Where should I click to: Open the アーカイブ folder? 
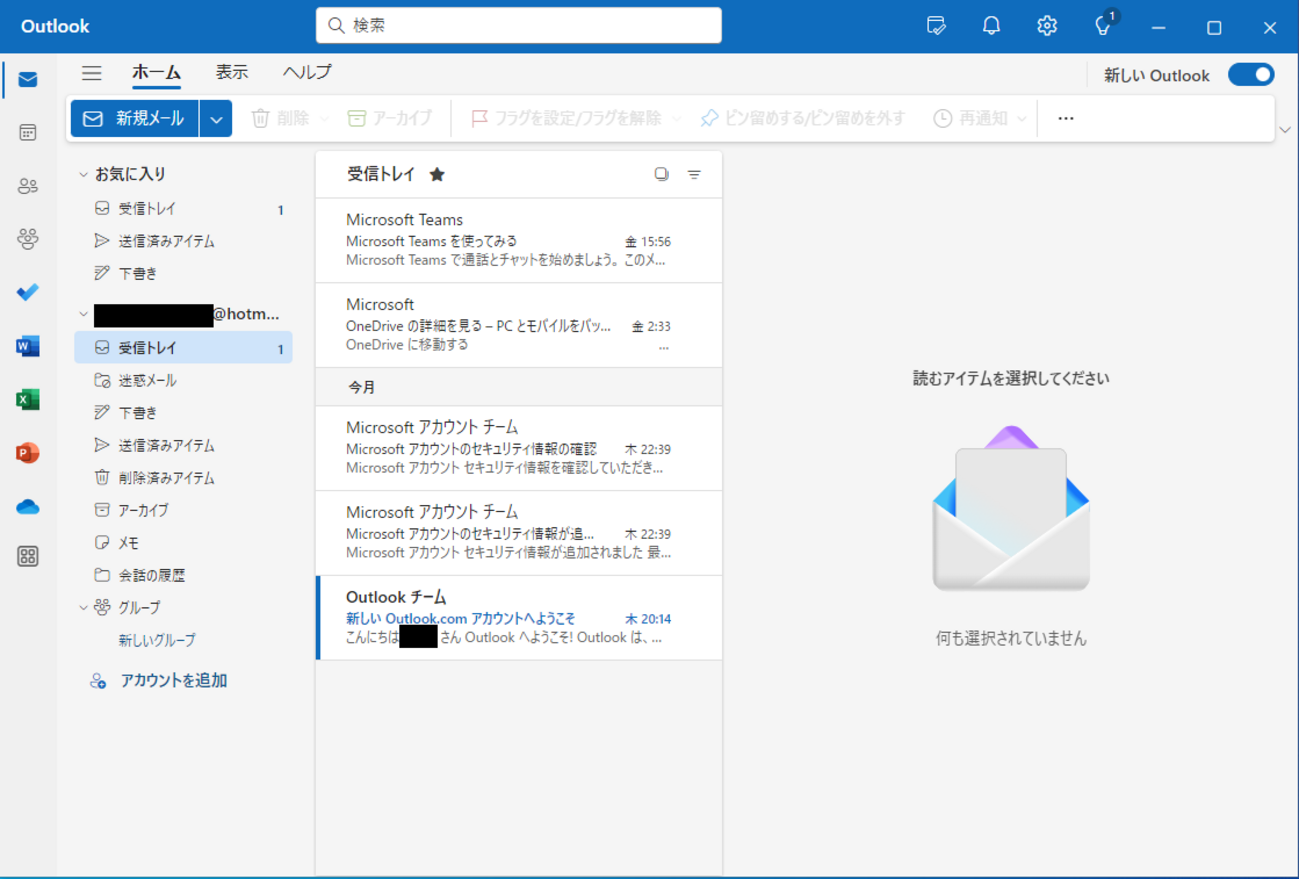click(x=184, y=510)
